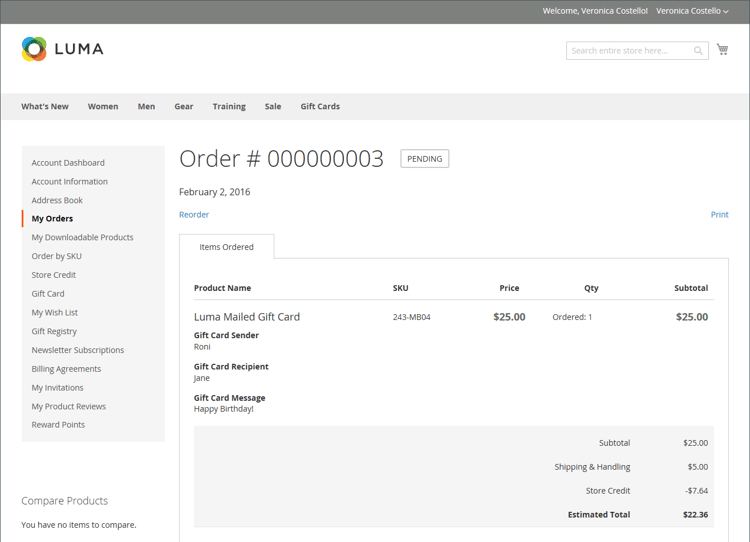The image size is (750, 542).
Task: Open the Women menu
Action: 103,106
